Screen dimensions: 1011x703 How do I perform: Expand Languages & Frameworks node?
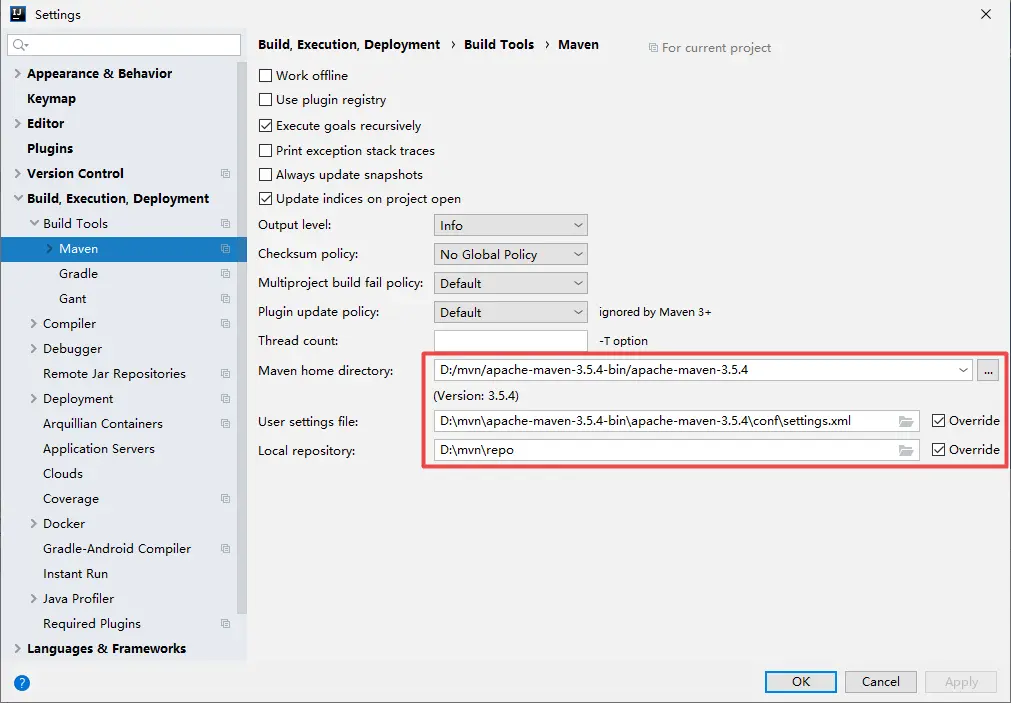[17, 649]
